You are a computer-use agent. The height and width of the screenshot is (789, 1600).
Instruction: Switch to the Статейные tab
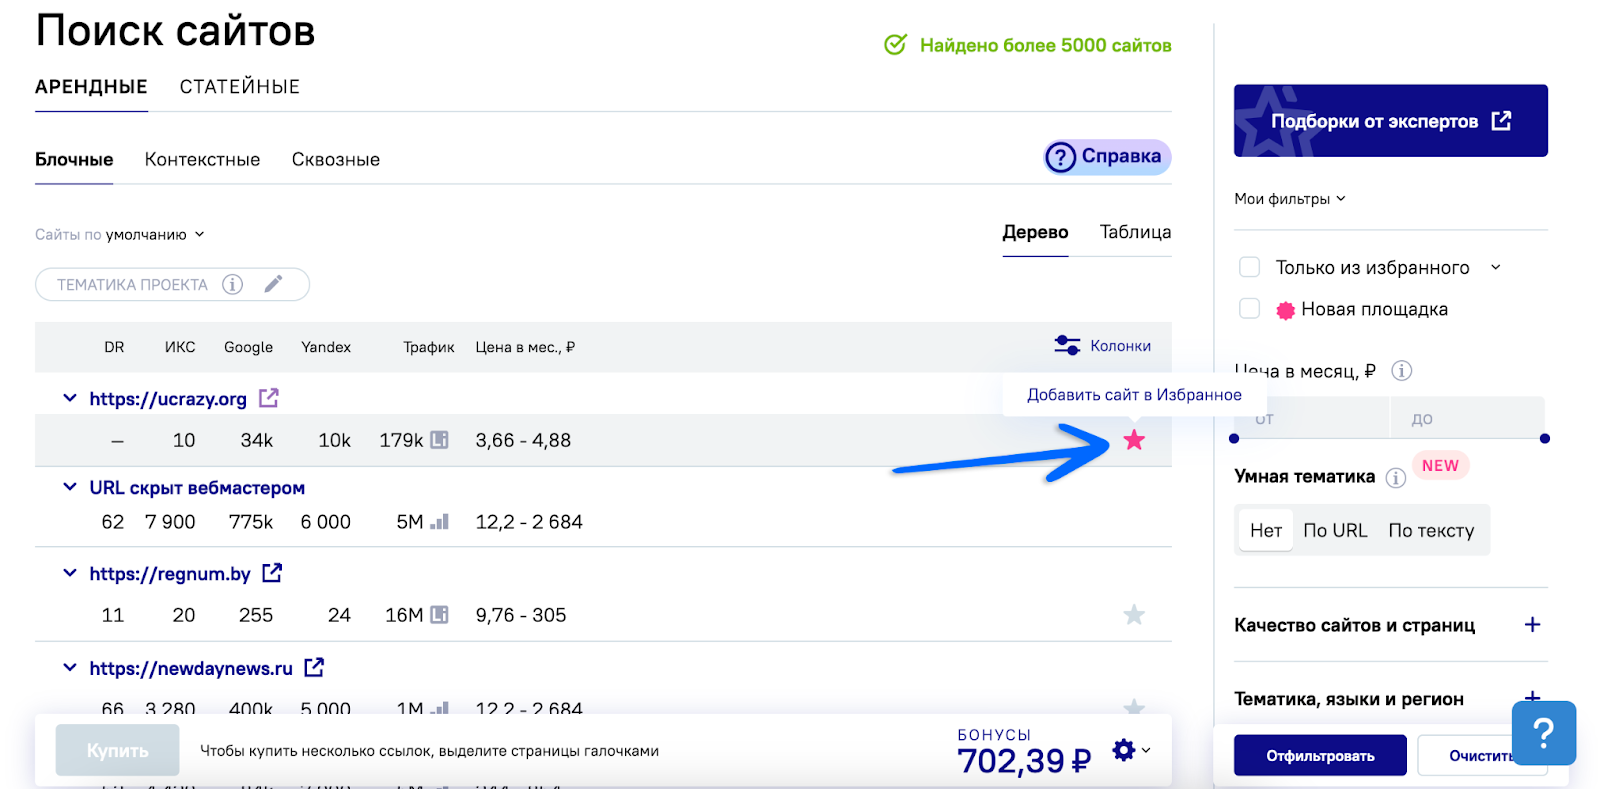pyautogui.click(x=239, y=87)
